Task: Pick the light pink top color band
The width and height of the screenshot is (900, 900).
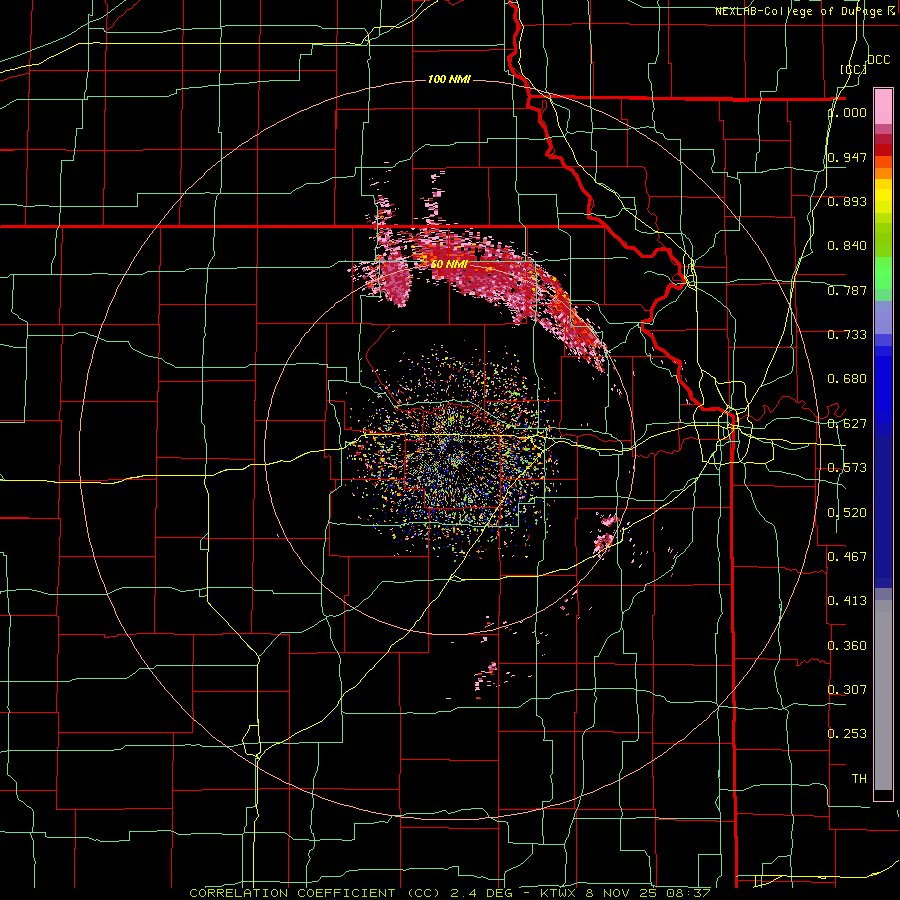Action: (883, 106)
